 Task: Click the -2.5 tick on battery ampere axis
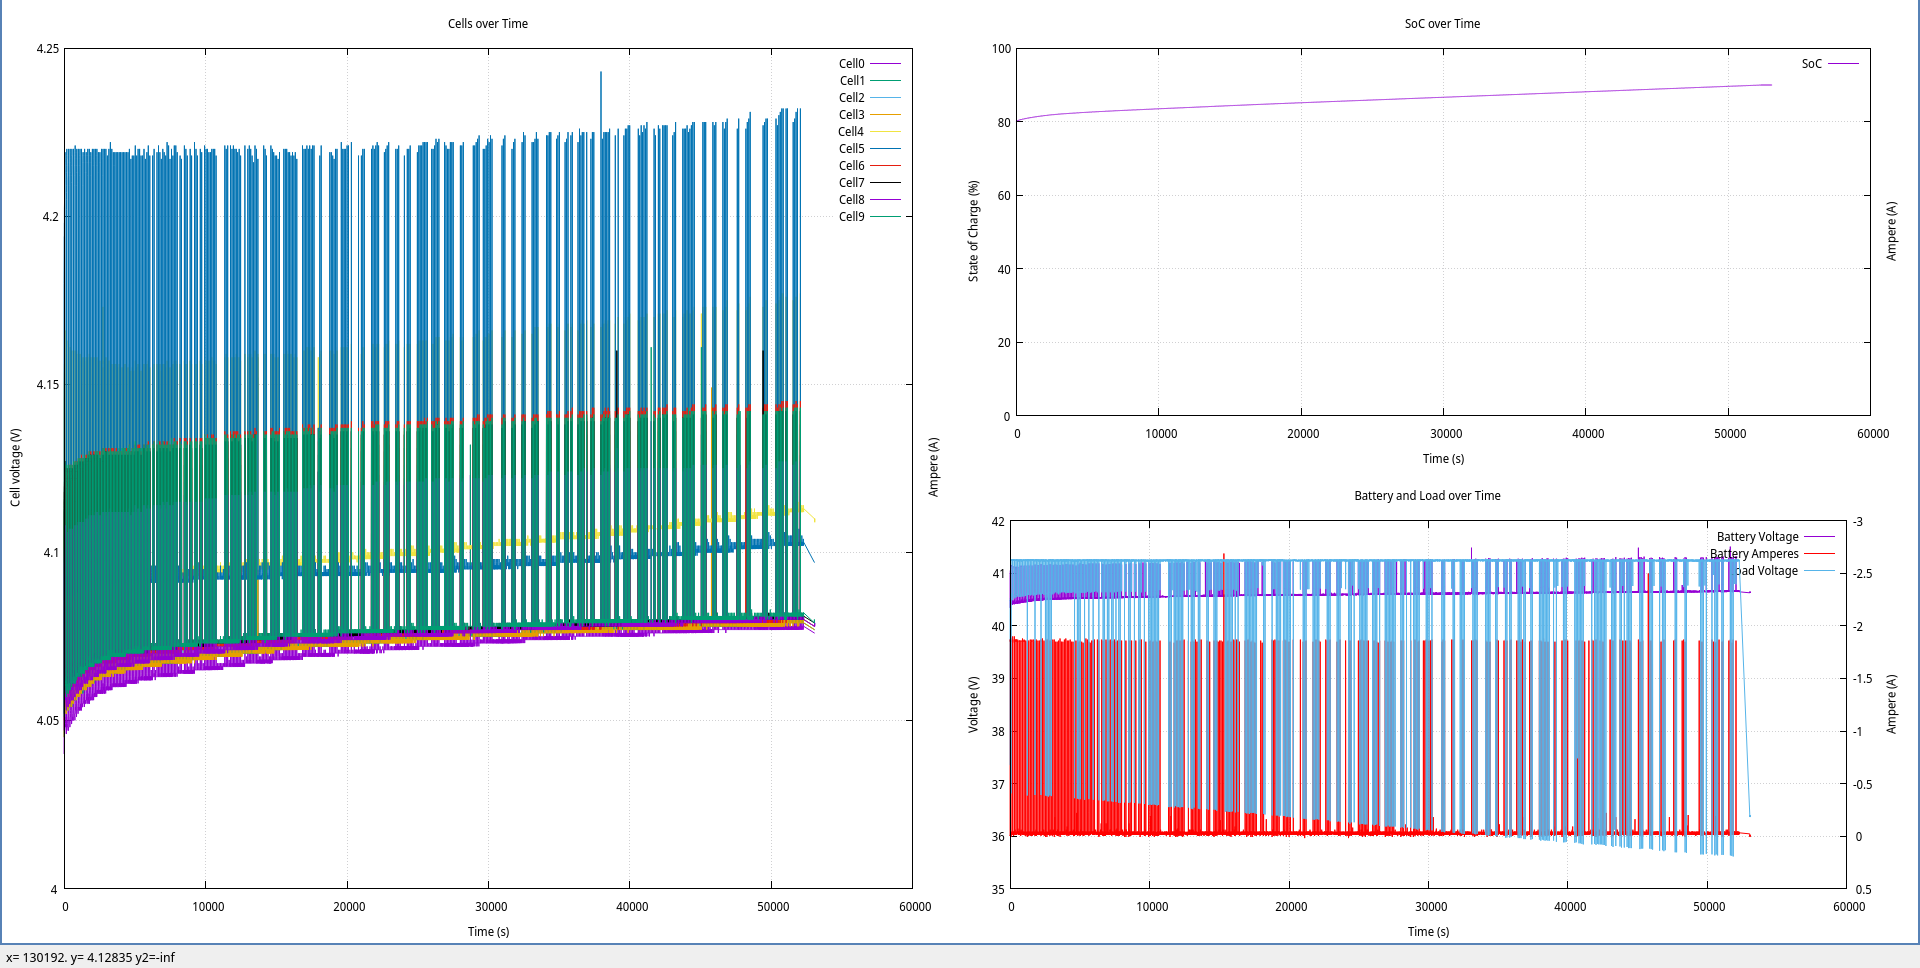point(1862,574)
